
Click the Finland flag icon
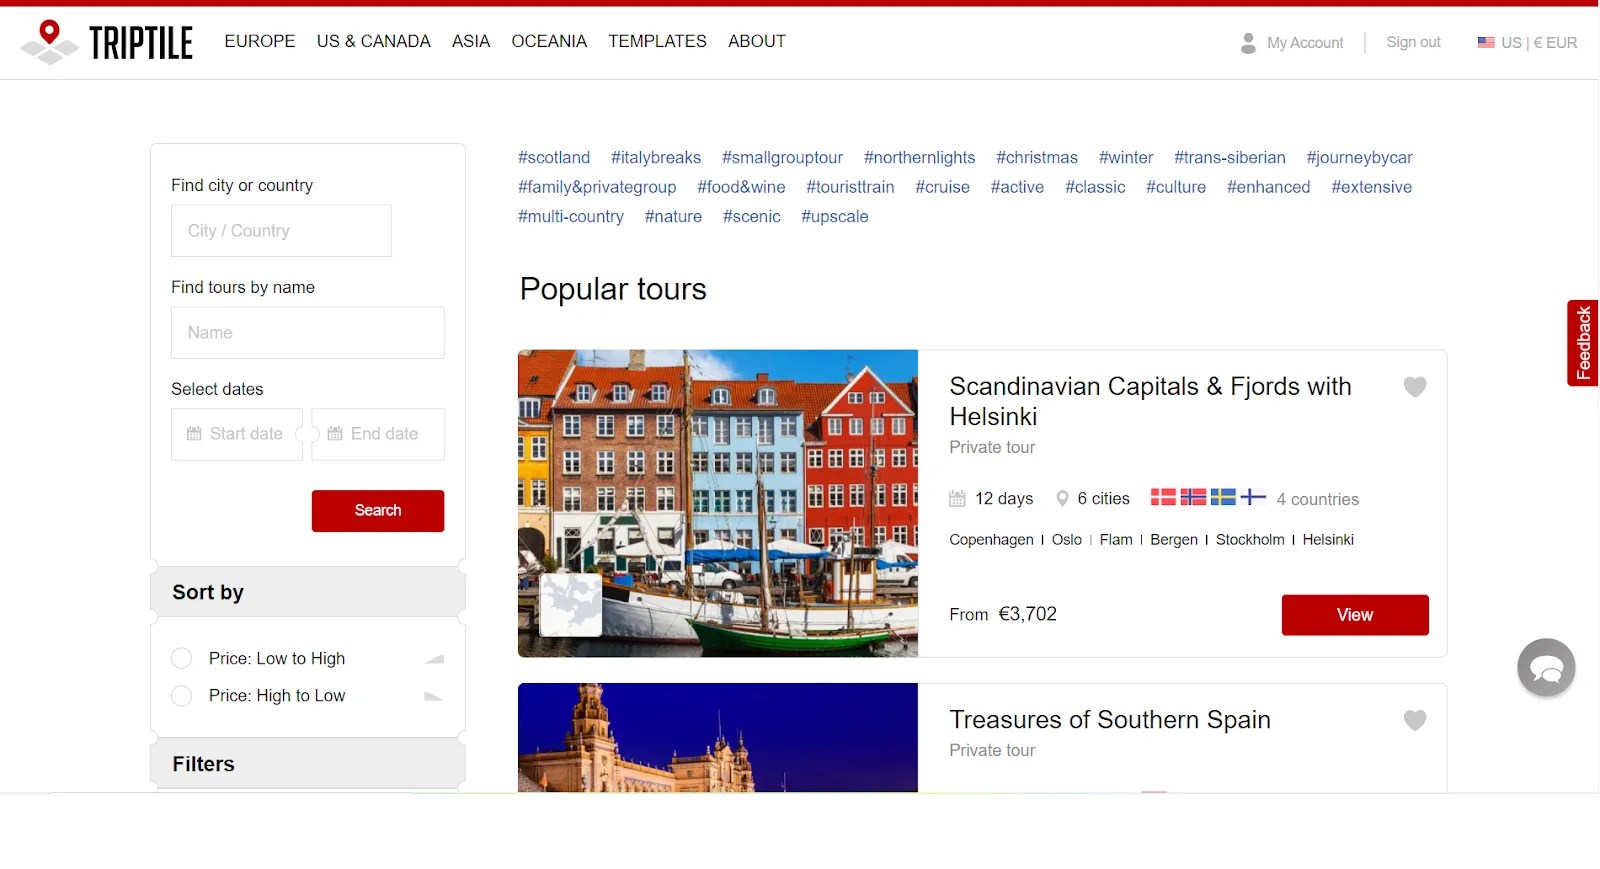point(1253,497)
